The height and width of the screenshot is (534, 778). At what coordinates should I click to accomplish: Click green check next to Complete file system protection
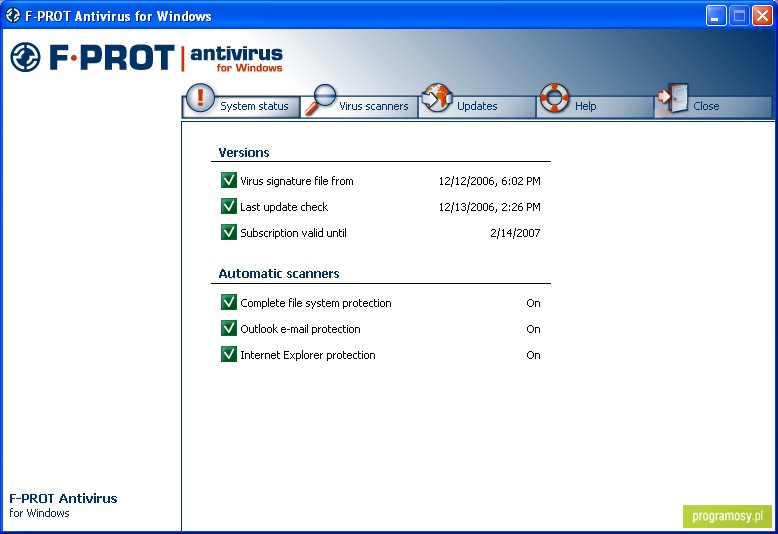(x=229, y=302)
